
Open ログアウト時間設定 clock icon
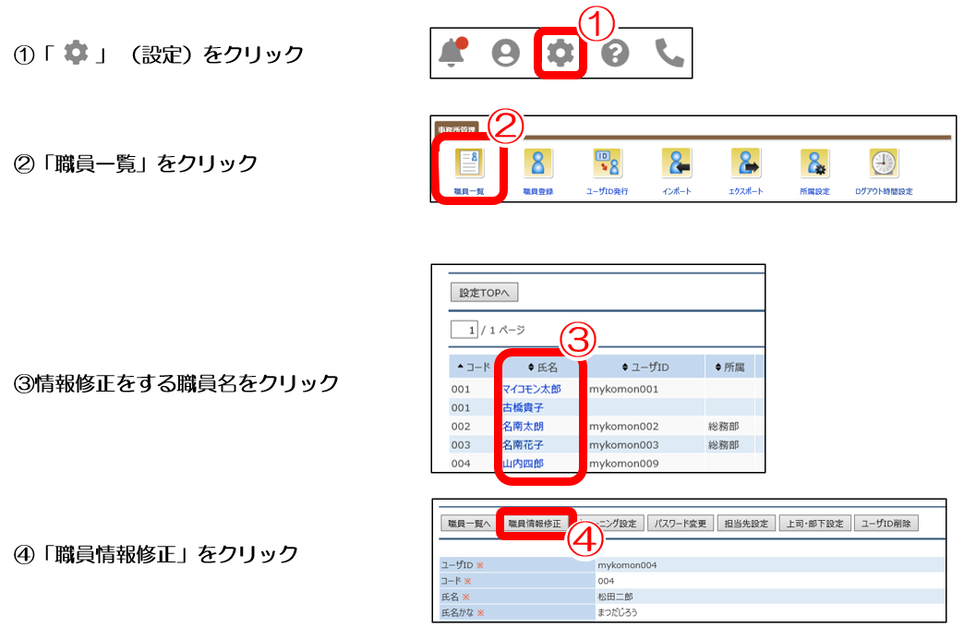883,164
